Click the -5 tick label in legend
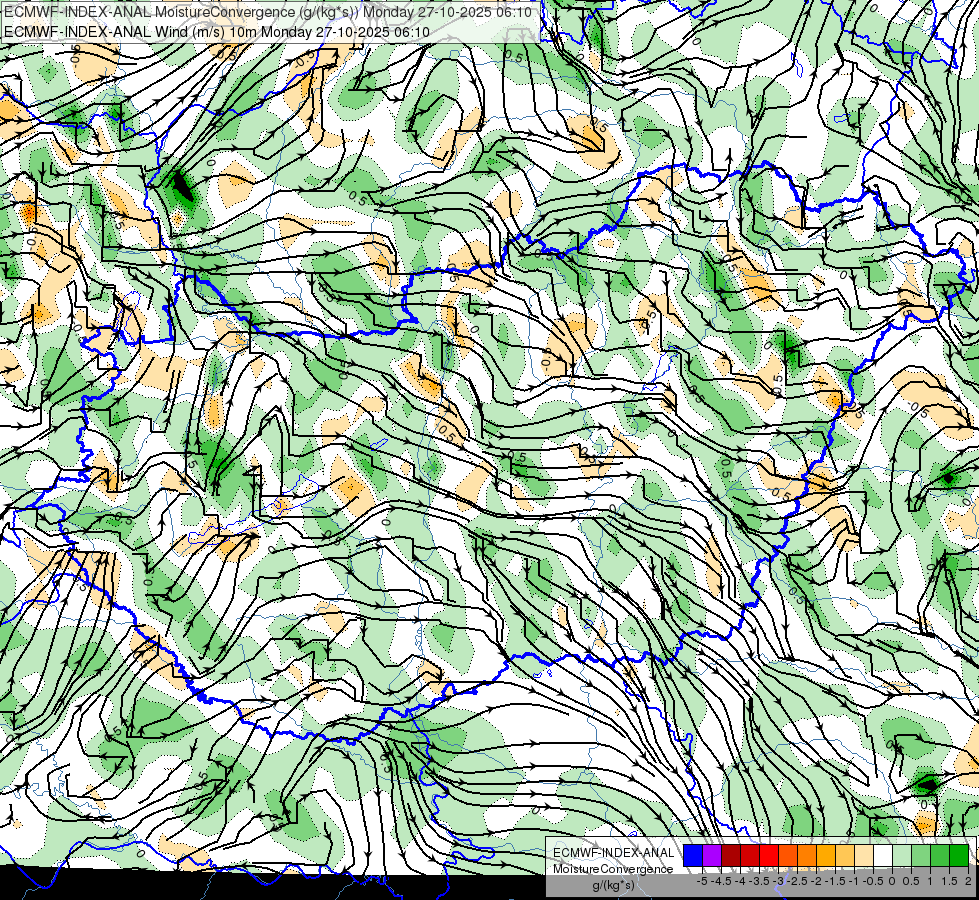This screenshot has width=979, height=900. click(702, 881)
